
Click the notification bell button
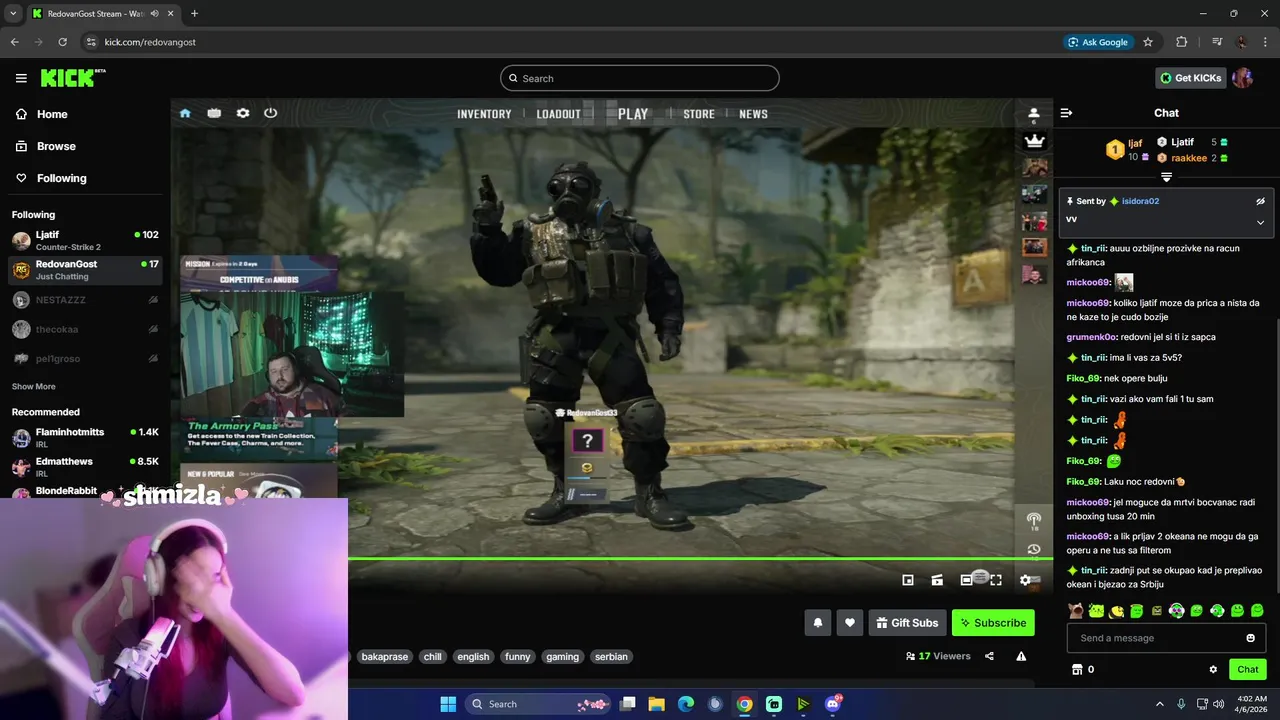coord(817,623)
